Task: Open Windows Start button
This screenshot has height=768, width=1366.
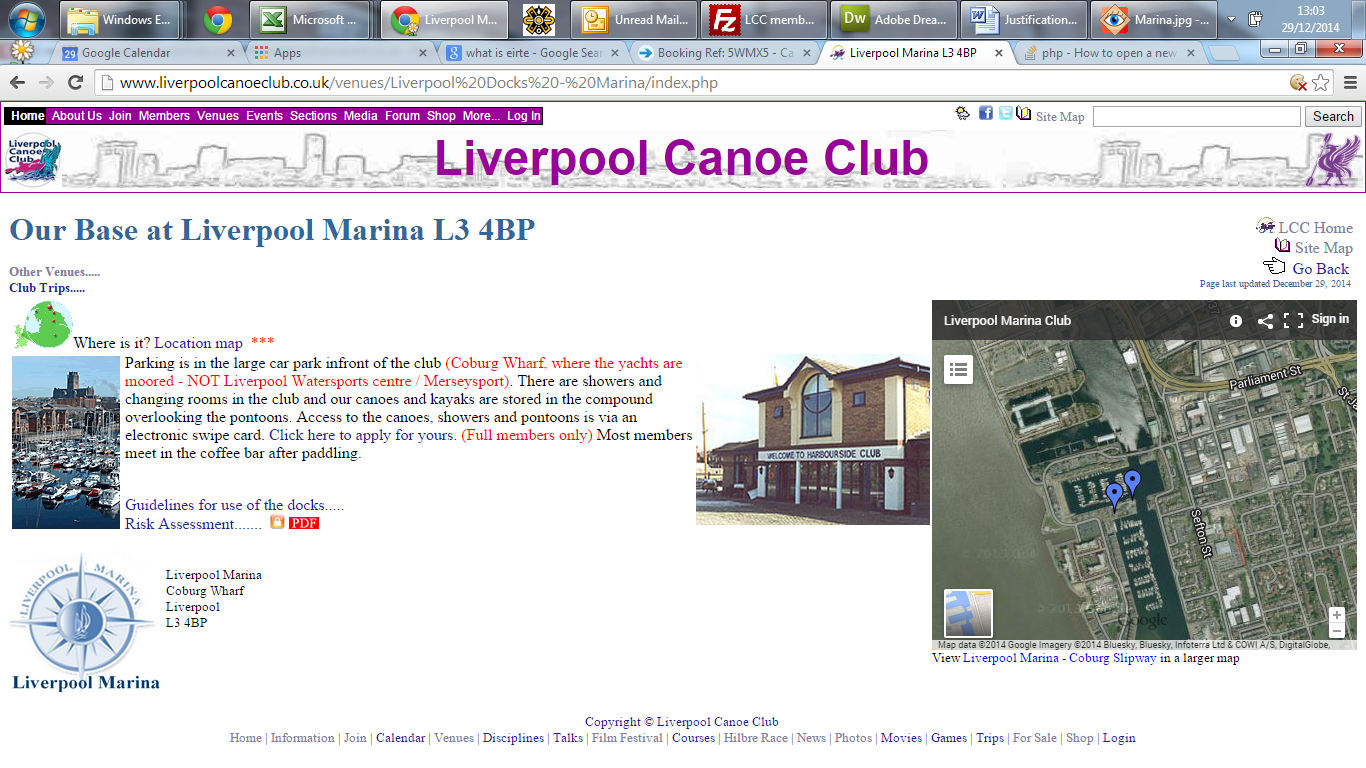Action: pos(27,19)
